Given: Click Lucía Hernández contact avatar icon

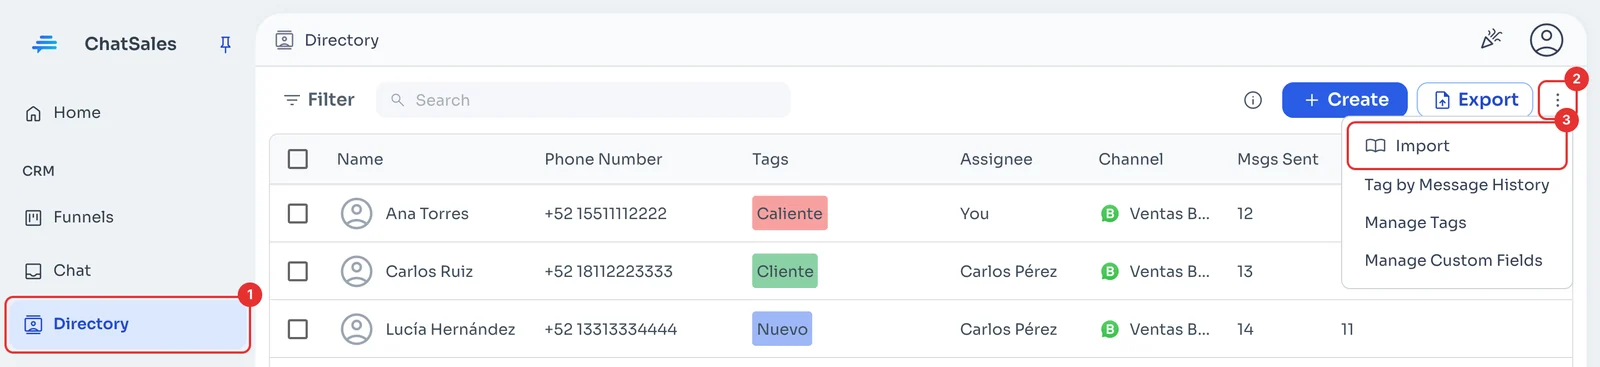Looking at the screenshot, I should [x=356, y=329].
